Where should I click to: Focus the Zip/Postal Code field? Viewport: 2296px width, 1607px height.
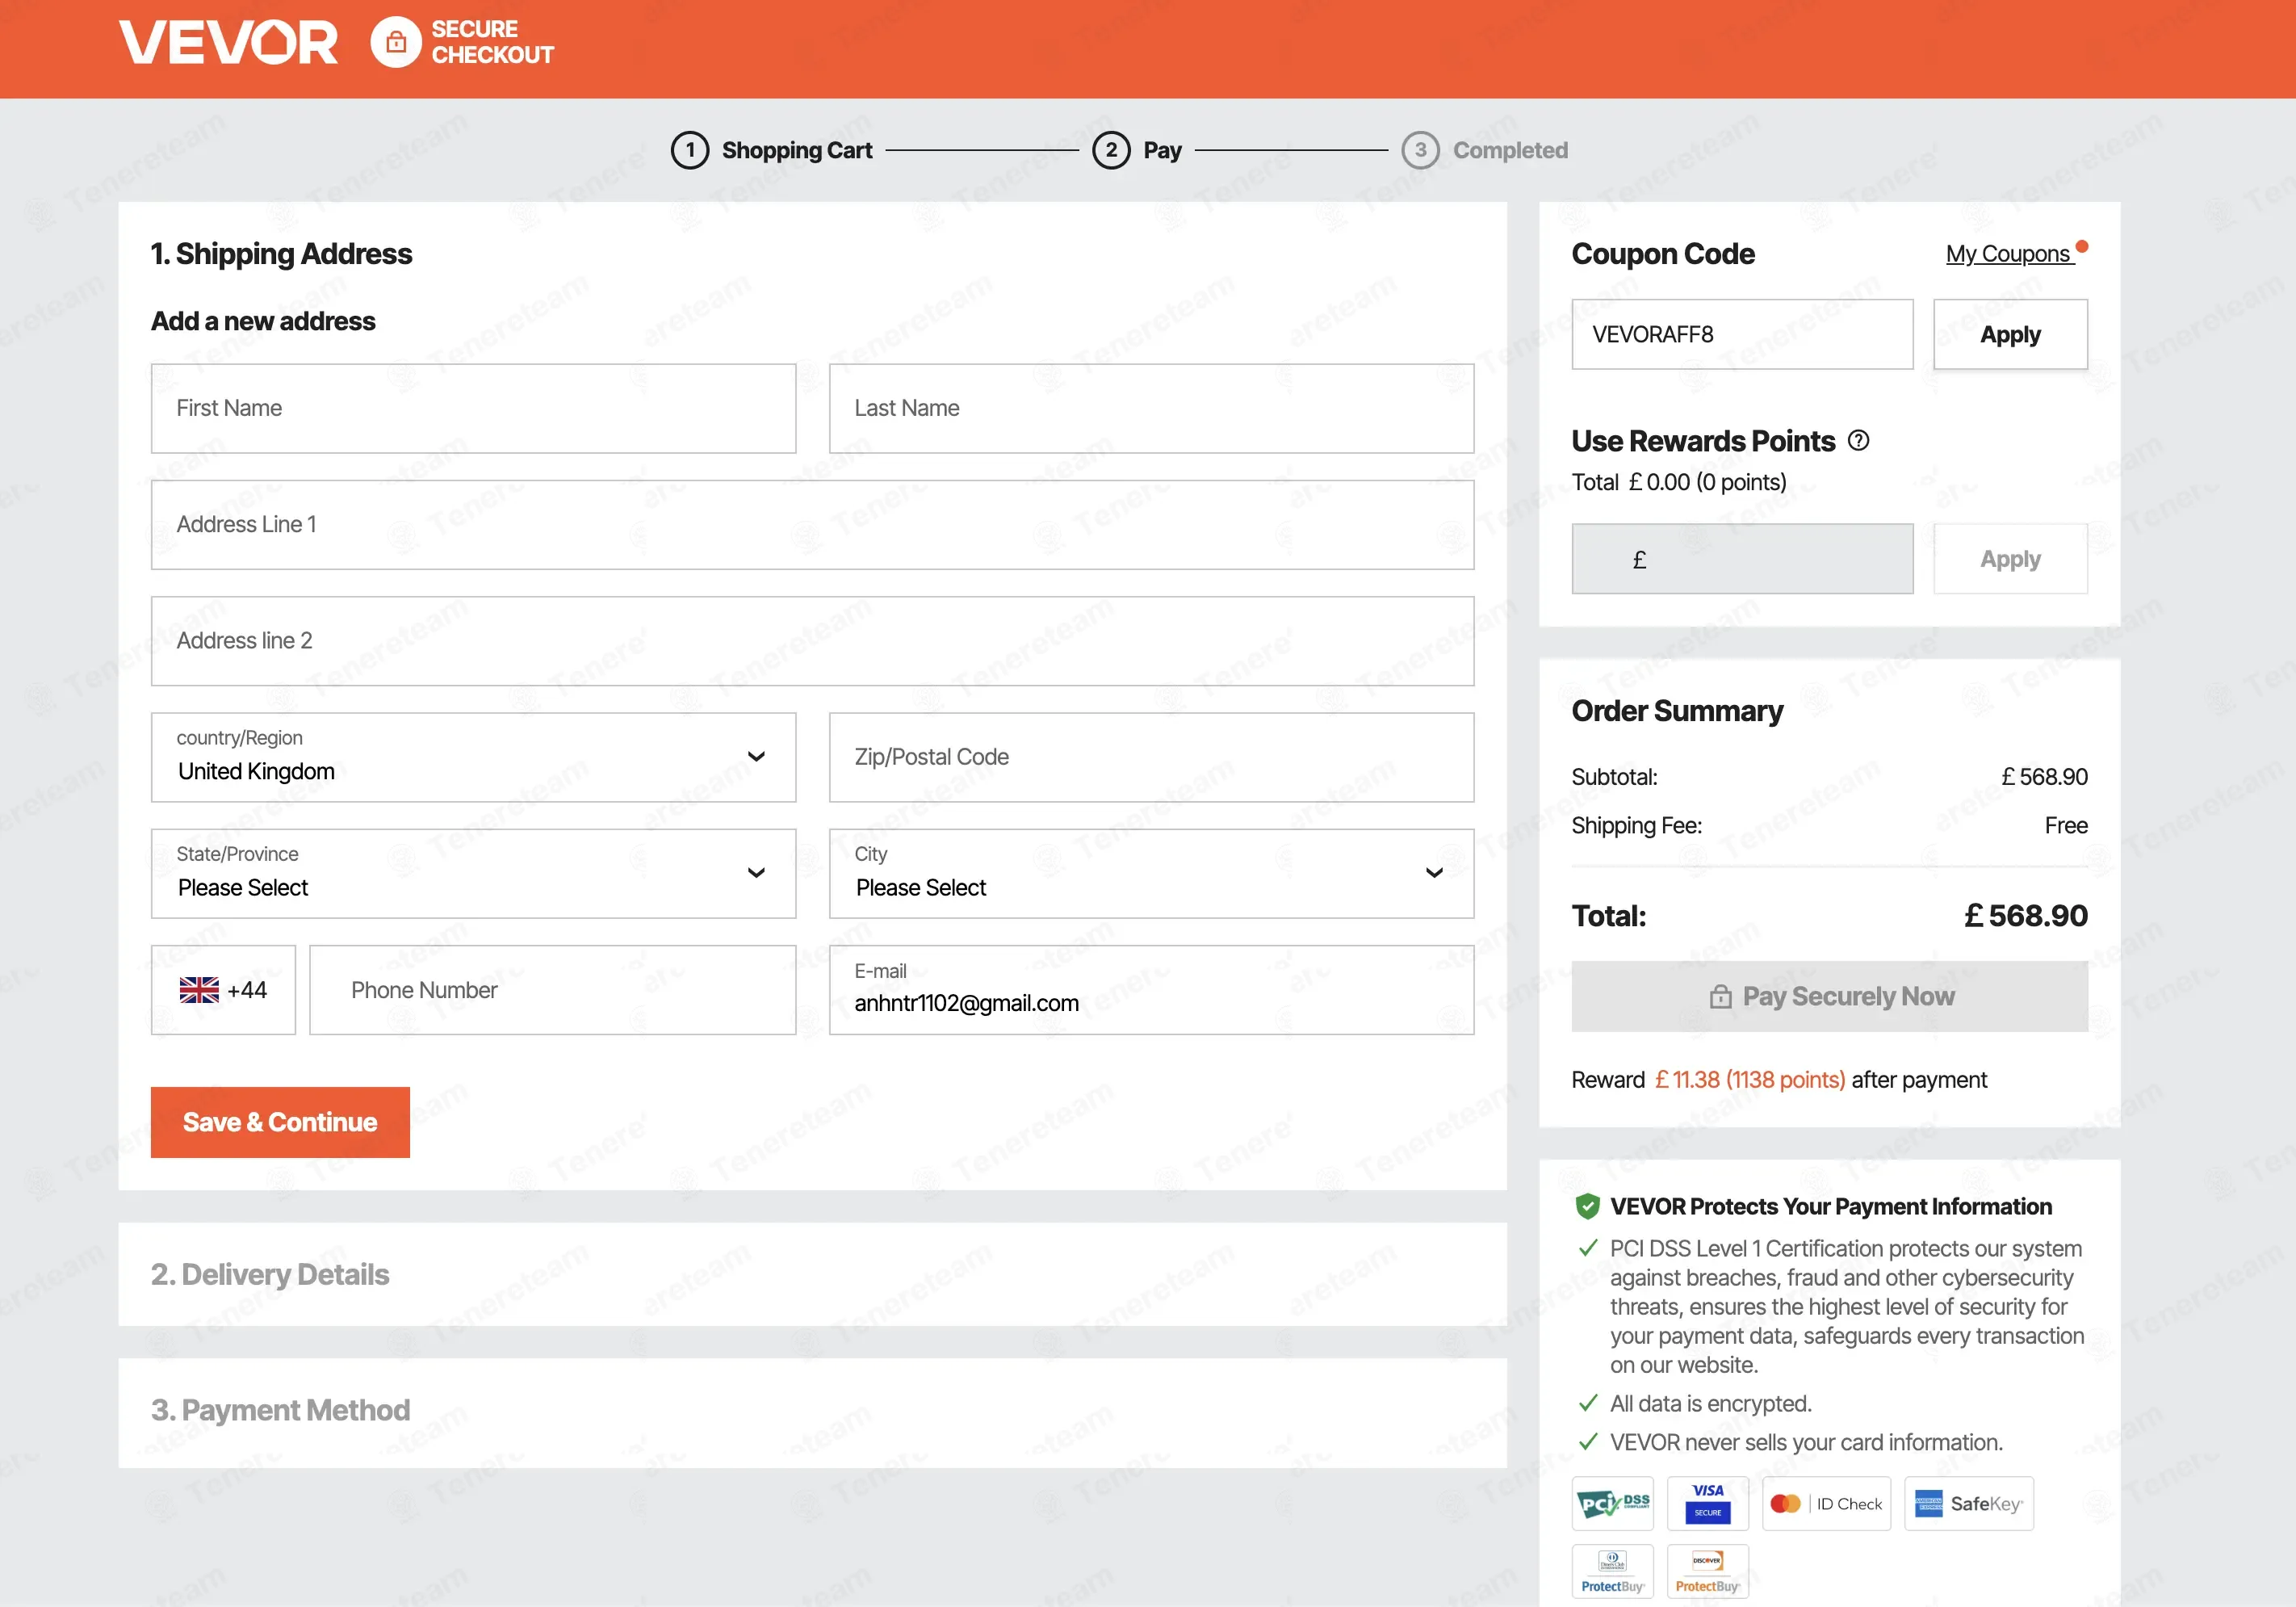[x=1151, y=757]
